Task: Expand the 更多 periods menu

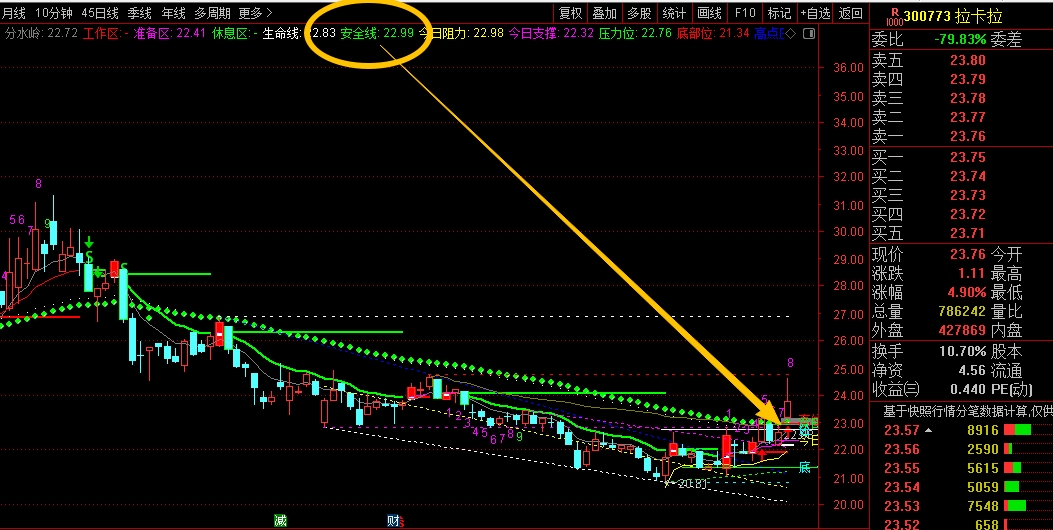Action: (x=256, y=13)
